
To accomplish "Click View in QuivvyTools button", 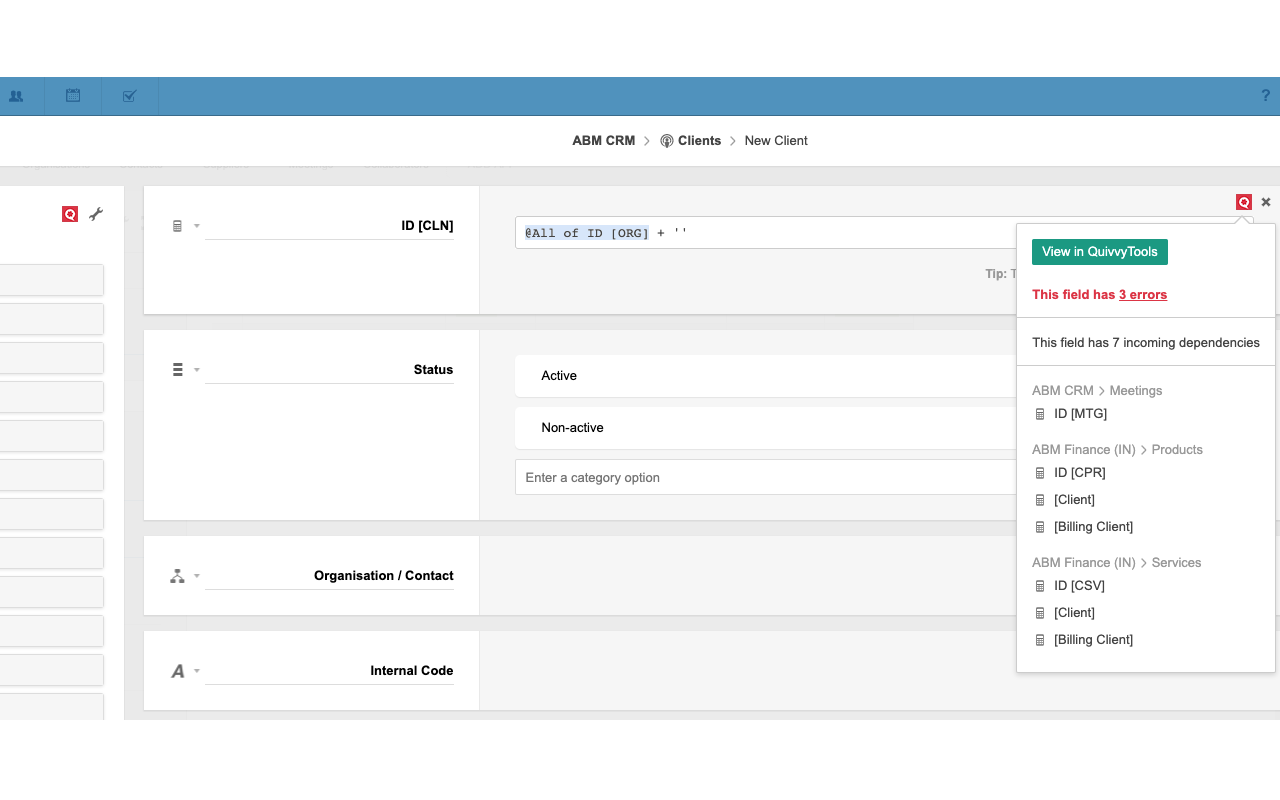I will pos(1100,252).
